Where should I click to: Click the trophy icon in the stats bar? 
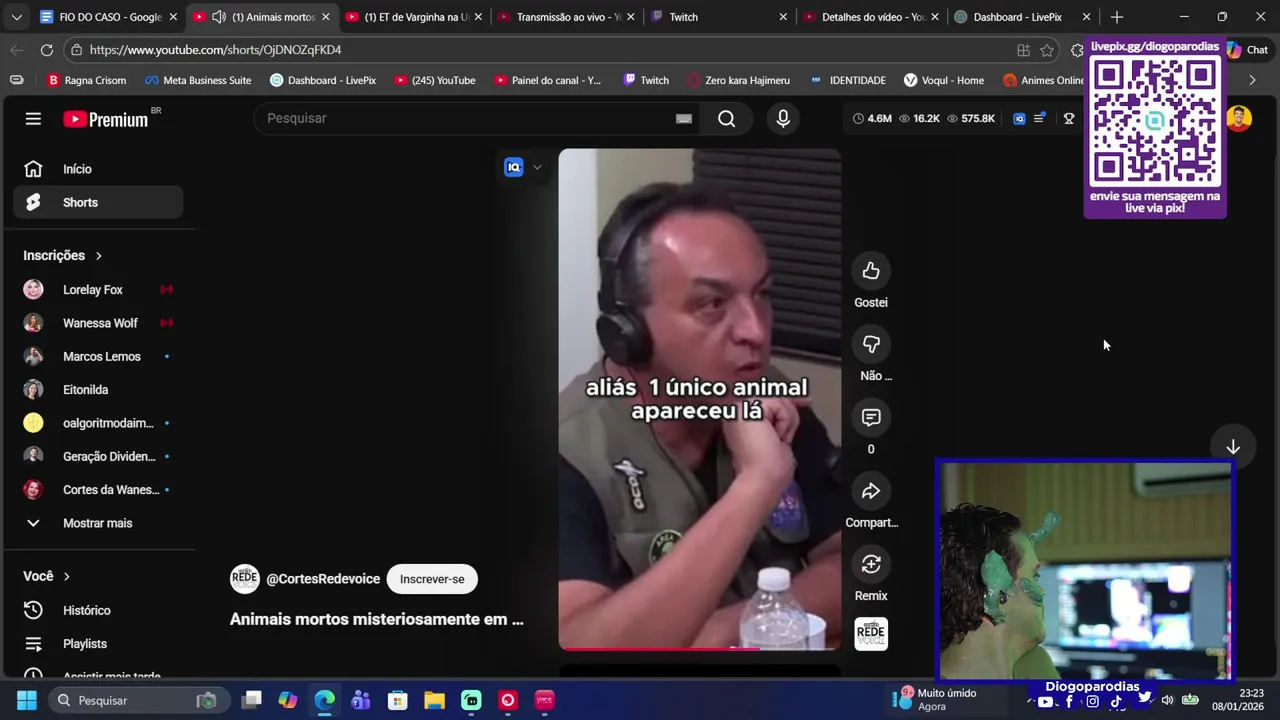(x=1069, y=118)
